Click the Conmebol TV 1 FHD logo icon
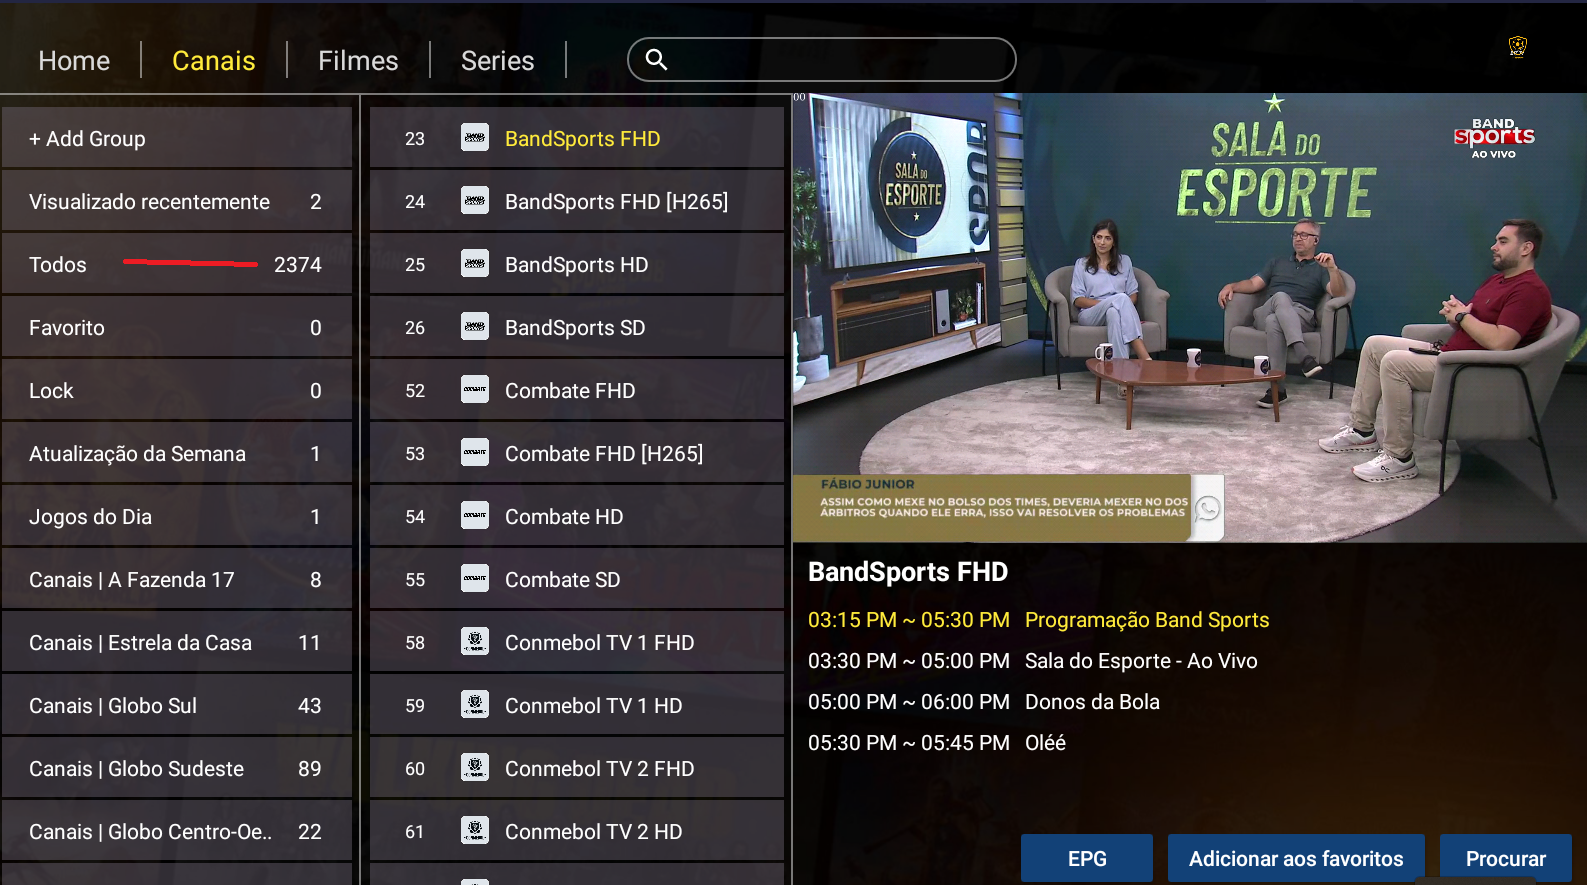This screenshot has height=885, width=1587. [475, 642]
